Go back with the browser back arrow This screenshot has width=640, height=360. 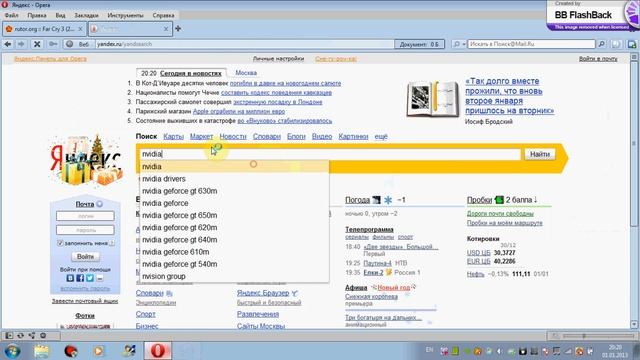pos(8,44)
